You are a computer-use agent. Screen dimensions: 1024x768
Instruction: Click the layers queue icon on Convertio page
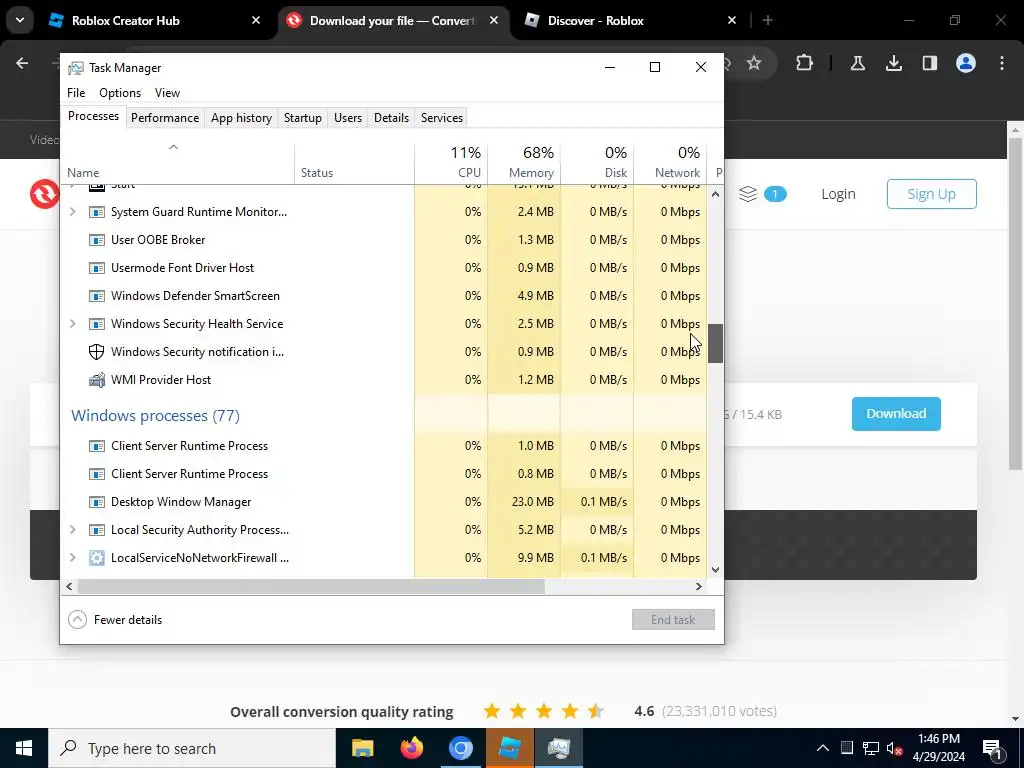(748, 194)
